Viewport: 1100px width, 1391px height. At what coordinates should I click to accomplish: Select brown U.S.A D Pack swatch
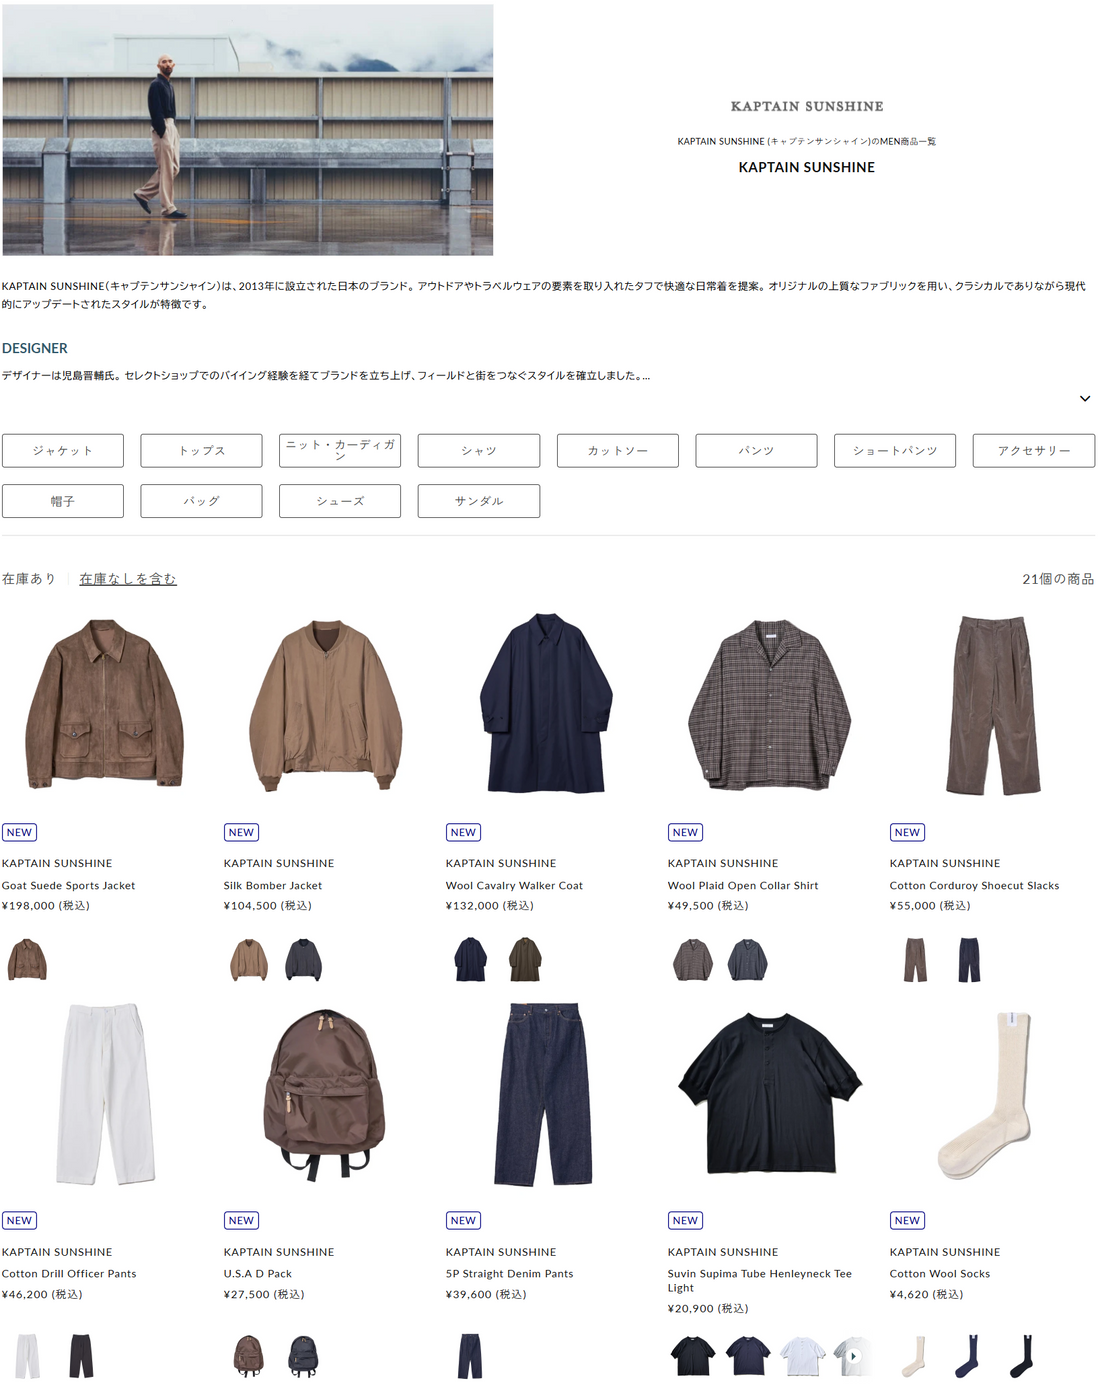tap(249, 1356)
